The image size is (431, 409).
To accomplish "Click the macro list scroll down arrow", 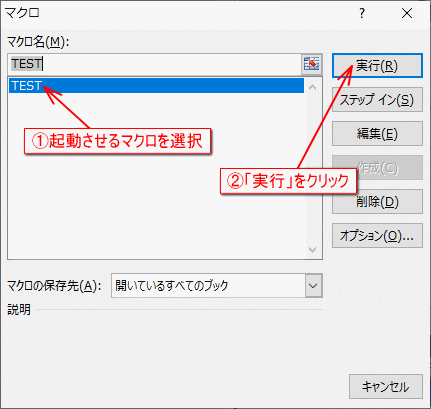I will [x=312, y=250].
